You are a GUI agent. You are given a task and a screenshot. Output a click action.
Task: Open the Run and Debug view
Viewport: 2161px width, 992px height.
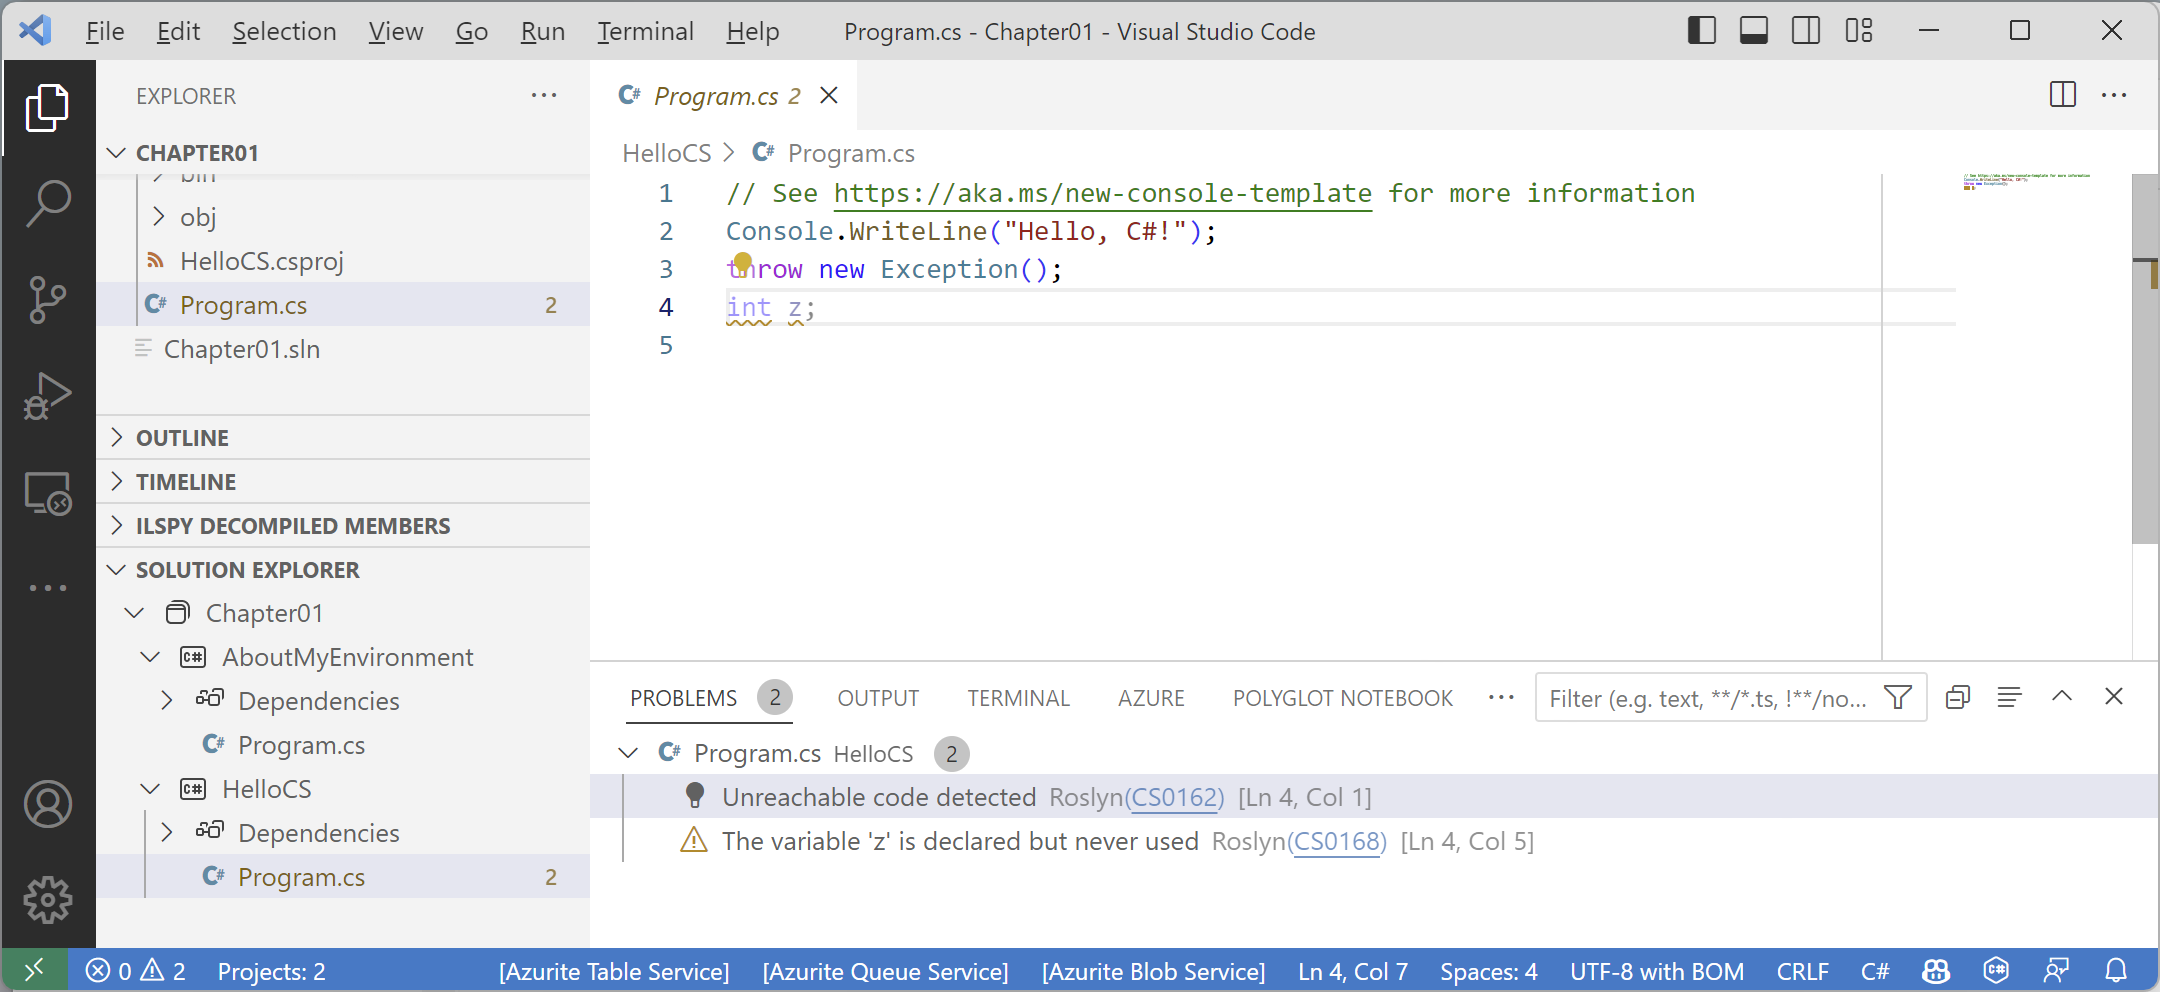pyautogui.click(x=47, y=396)
